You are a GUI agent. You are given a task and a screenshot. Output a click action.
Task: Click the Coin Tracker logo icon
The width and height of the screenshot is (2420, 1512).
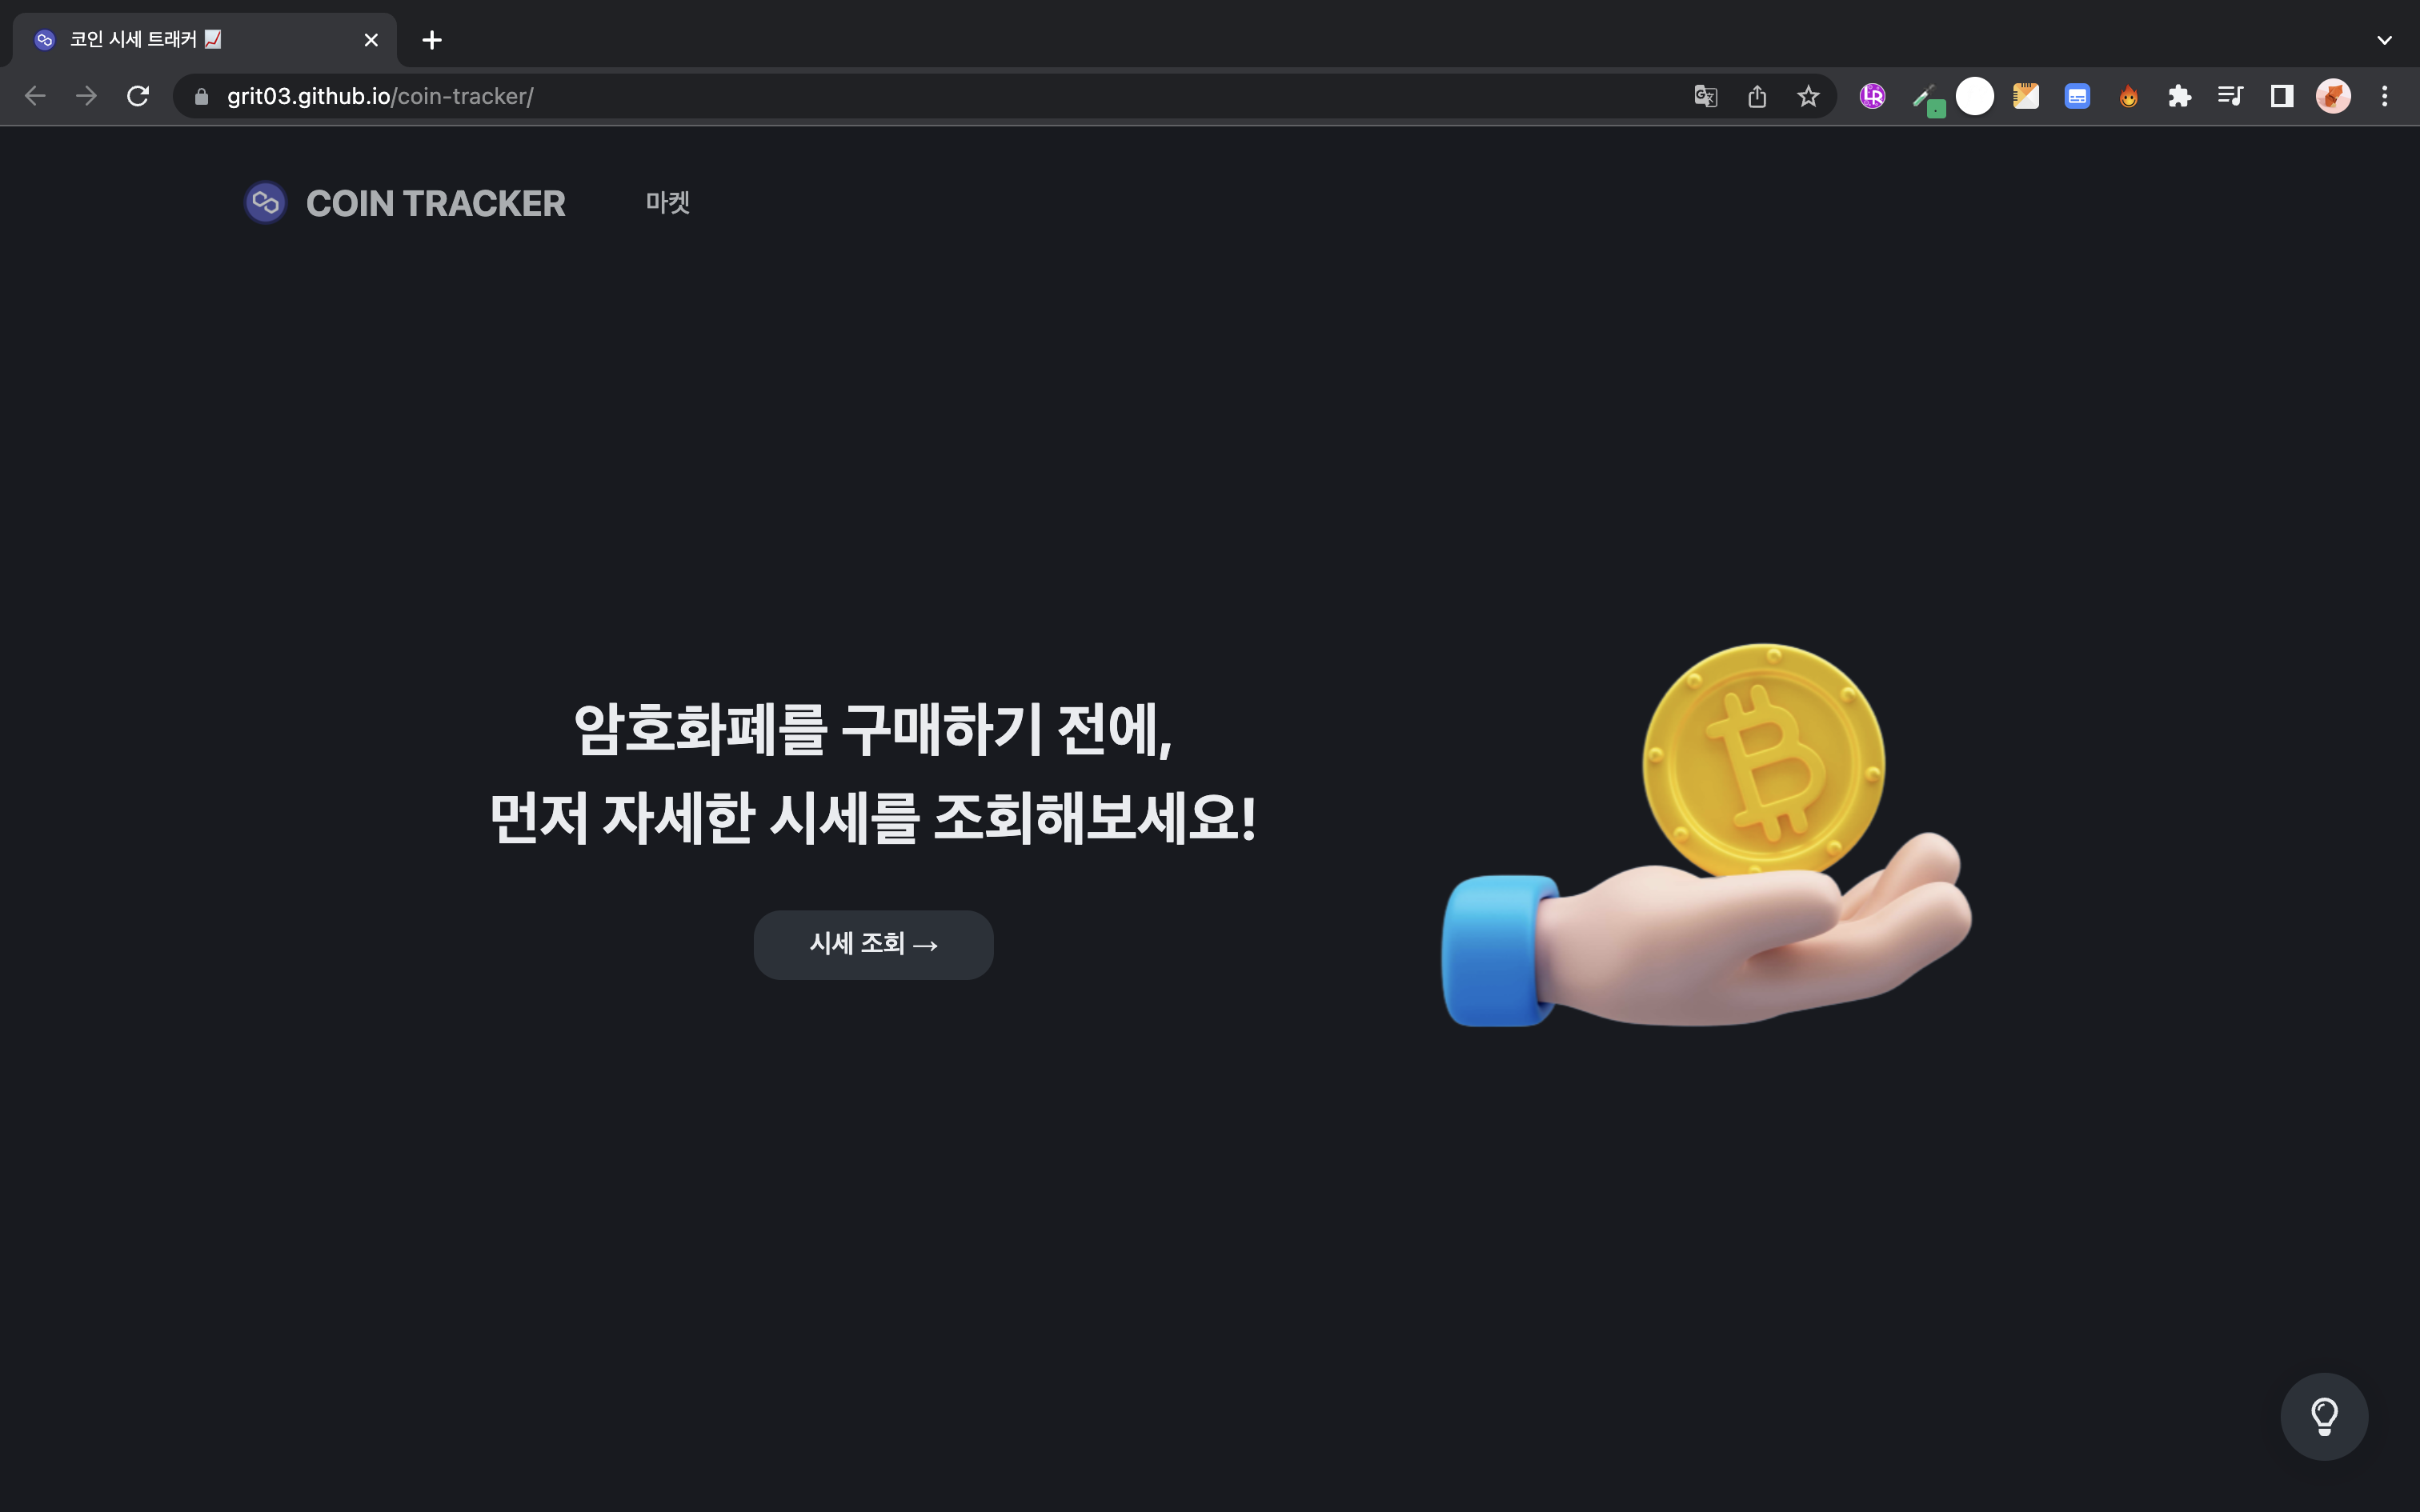[265, 203]
